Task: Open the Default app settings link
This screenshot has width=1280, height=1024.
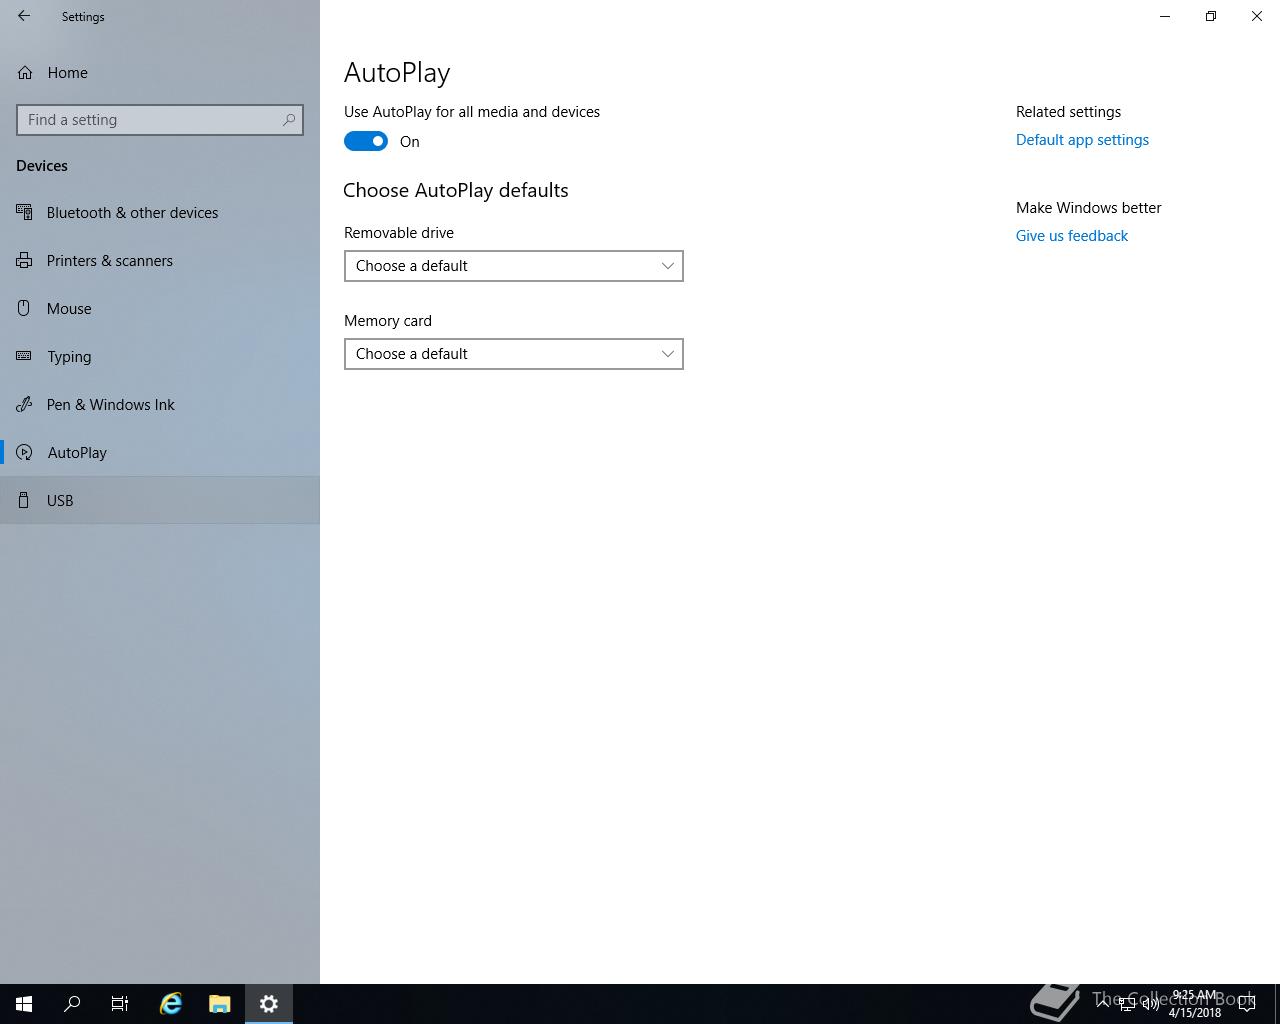Action: (x=1082, y=140)
